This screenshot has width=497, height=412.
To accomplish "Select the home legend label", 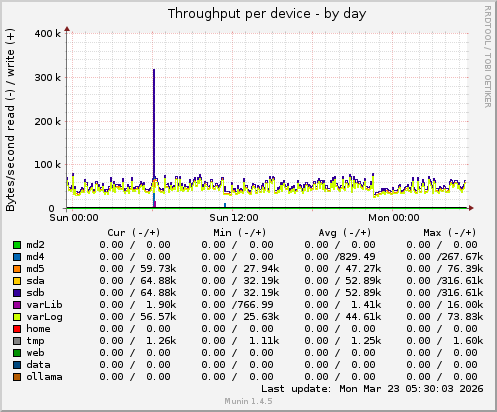I will [38, 329].
